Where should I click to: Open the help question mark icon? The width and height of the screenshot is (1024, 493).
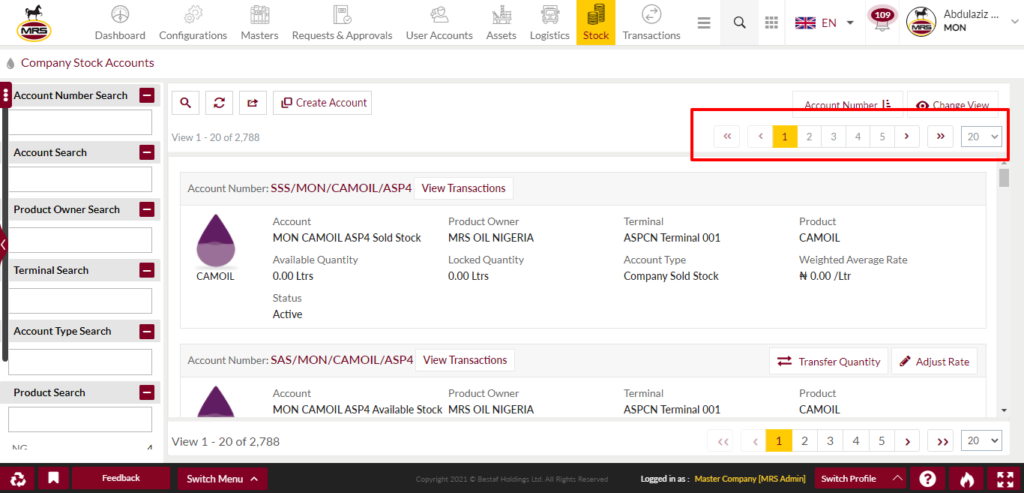(927, 479)
